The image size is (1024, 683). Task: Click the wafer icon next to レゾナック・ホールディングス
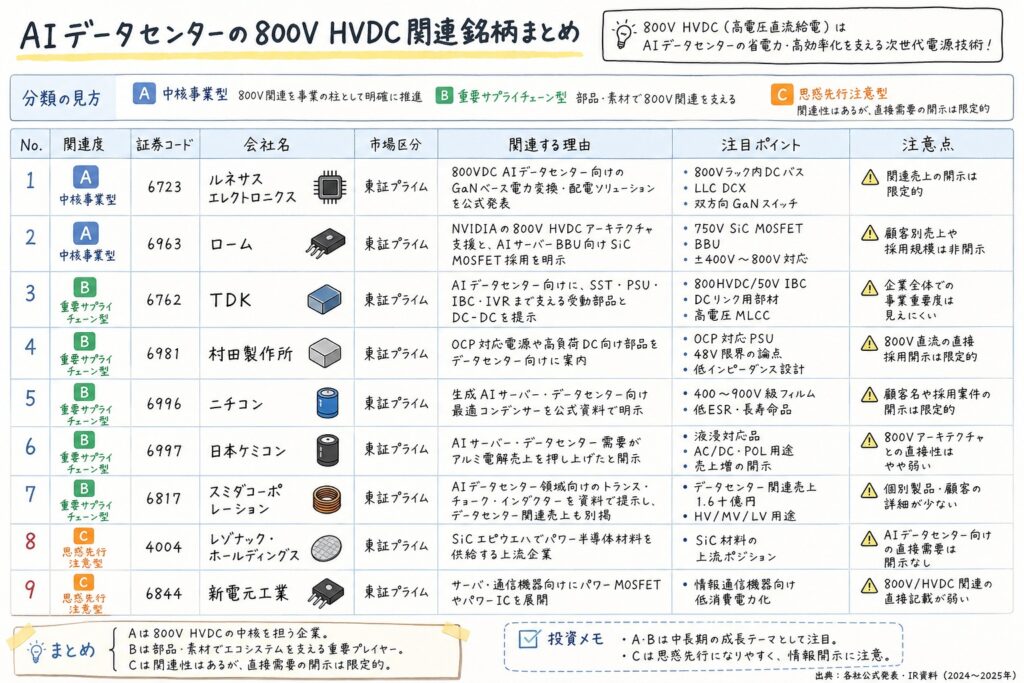(326, 548)
